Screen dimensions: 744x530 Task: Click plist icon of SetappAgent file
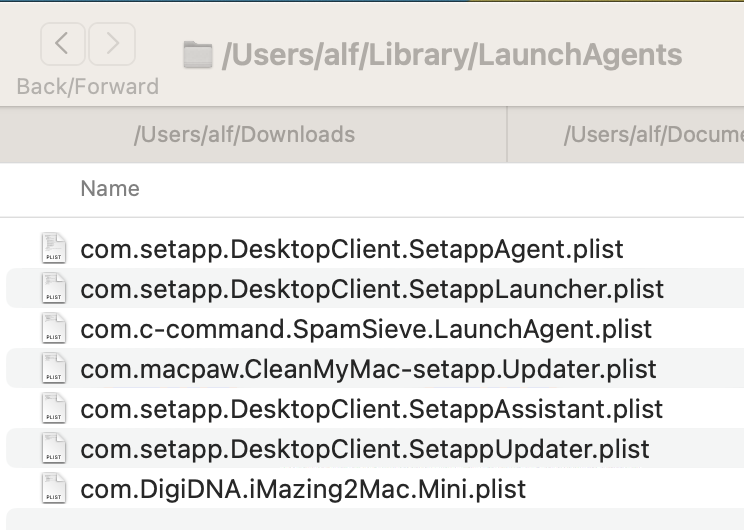(x=54, y=248)
